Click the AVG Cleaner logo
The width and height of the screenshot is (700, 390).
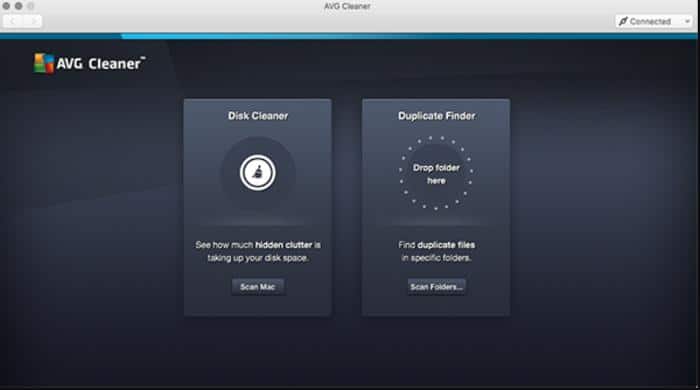coord(90,63)
